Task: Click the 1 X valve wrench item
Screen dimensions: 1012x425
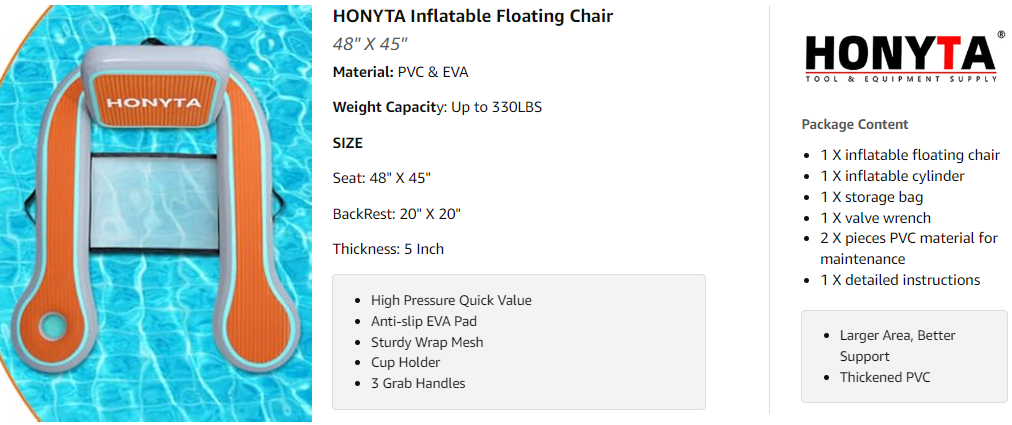Action: [x=875, y=218]
